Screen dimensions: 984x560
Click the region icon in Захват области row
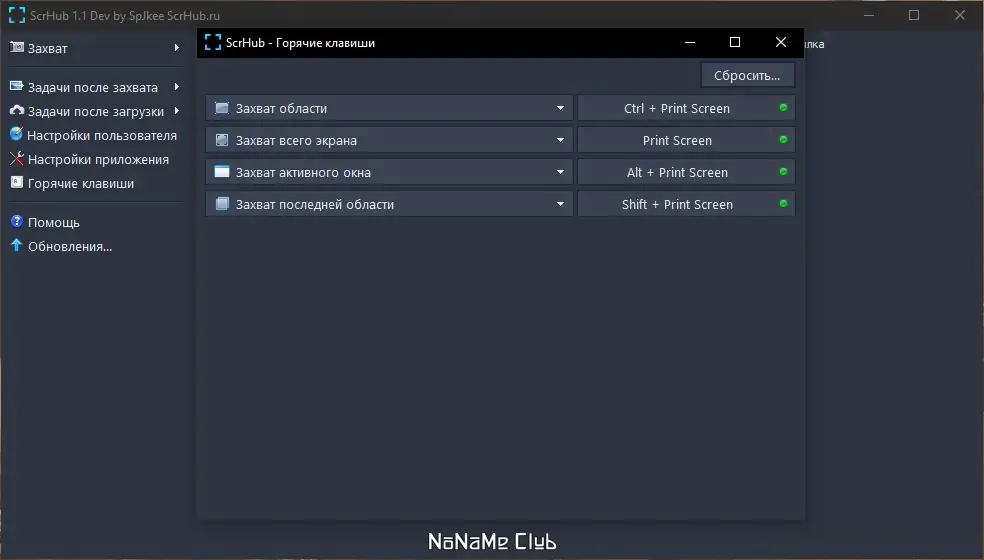click(222, 108)
